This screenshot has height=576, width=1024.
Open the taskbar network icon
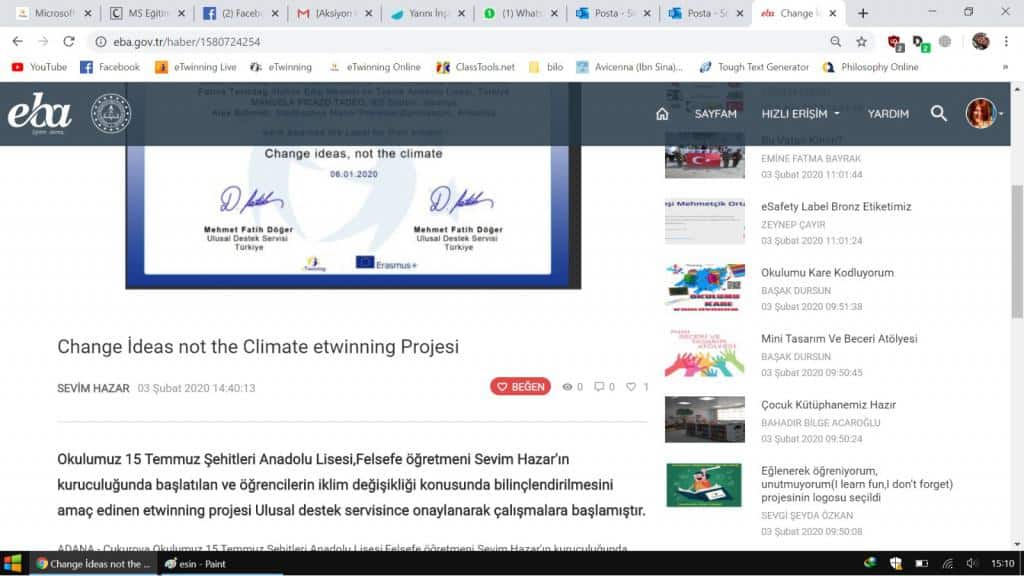pyautogui.click(x=948, y=564)
